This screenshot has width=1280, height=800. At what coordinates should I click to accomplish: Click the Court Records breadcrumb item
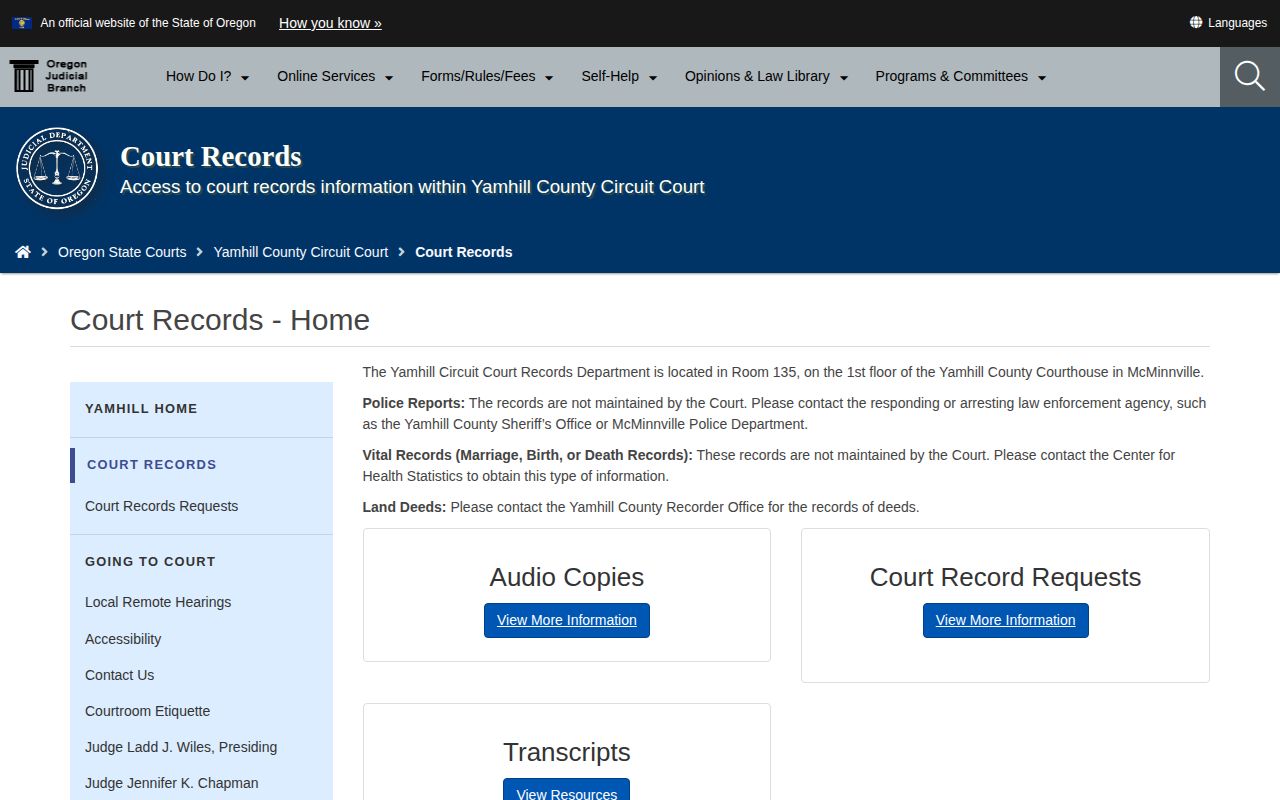464,252
